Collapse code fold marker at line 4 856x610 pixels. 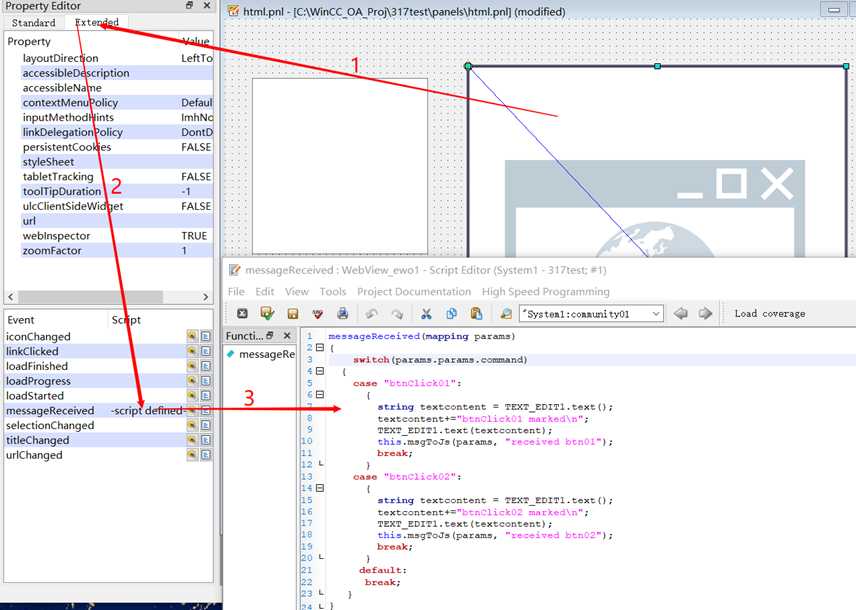(320, 371)
